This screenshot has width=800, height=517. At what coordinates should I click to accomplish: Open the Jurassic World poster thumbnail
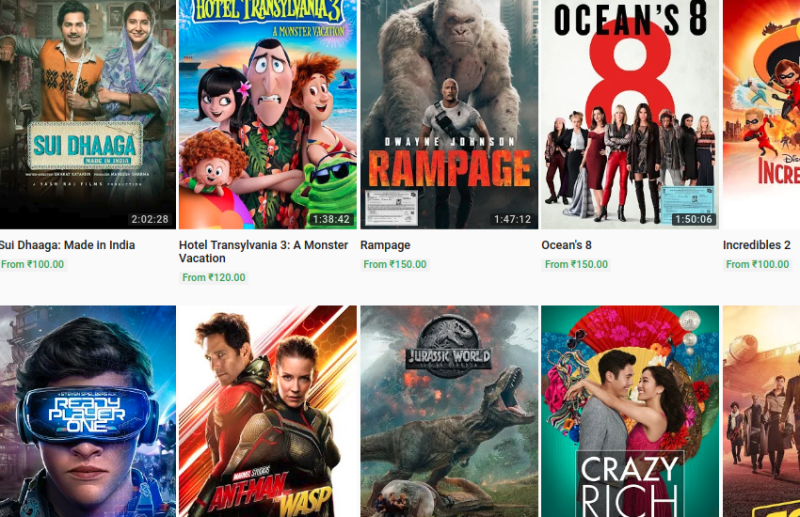(x=449, y=411)
